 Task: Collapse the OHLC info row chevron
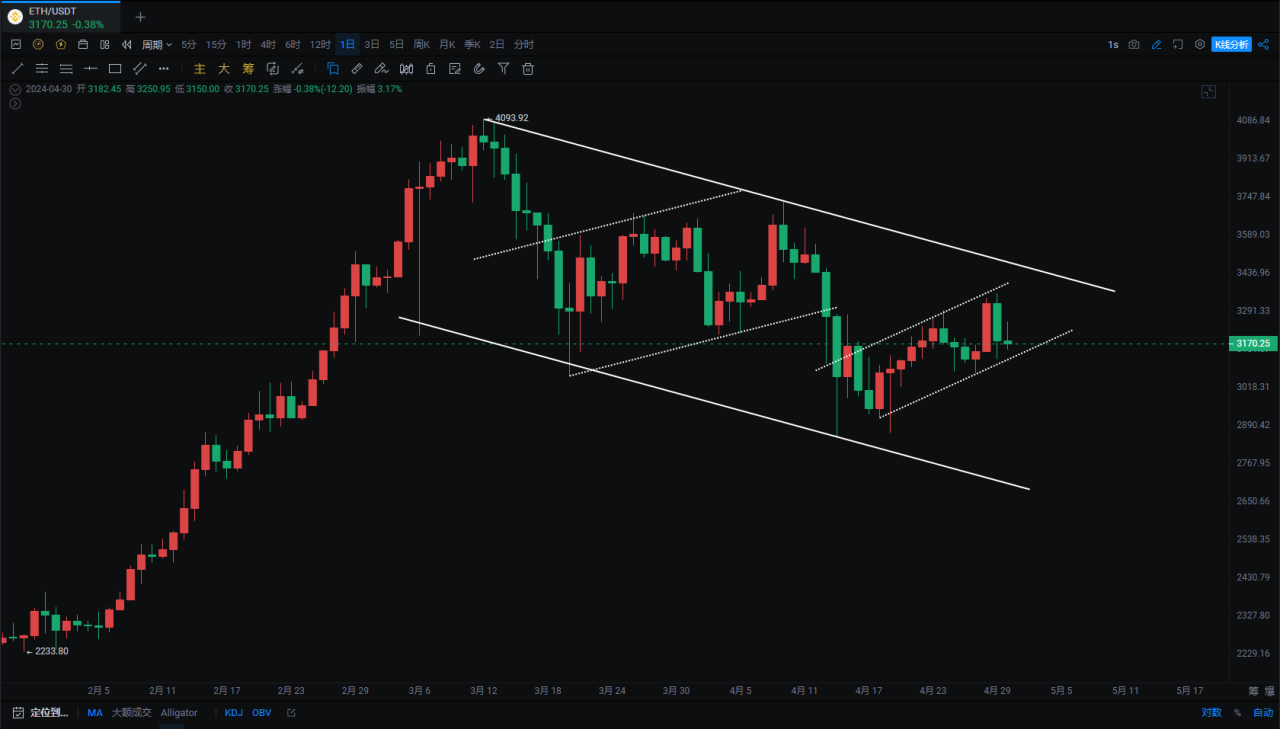coord(14,89)
